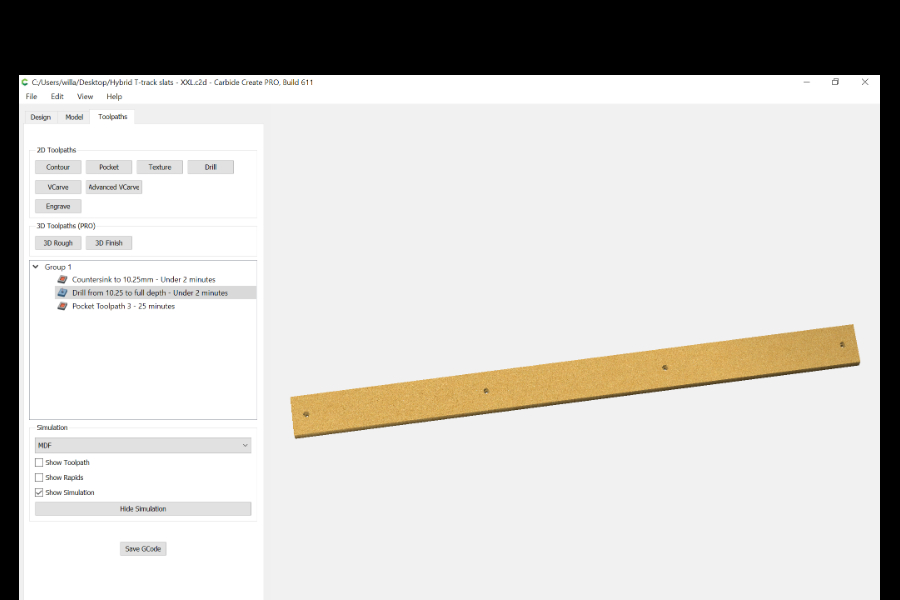Switch to the Model tab

click(74, 117)
